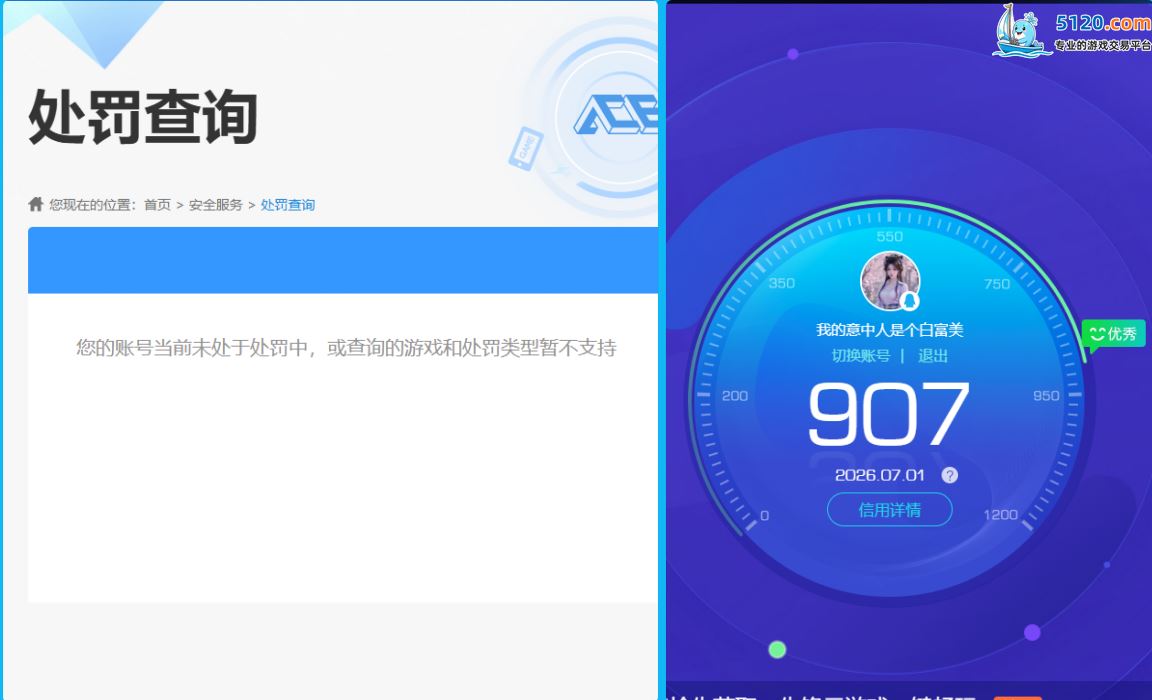Open the 信用详情 button

(890, 510)
